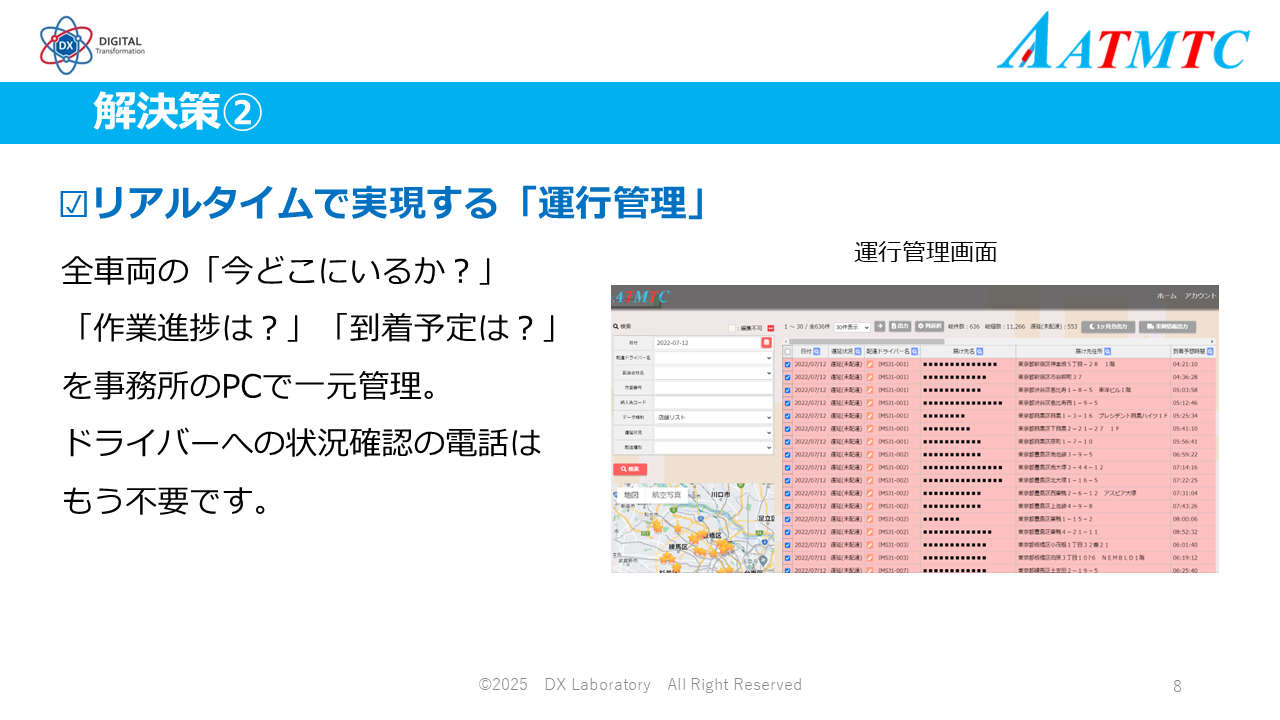Viewport: 1280px width, 720px height.
Task: Toggle the select-all checkbox in table header
Action: click(787, 352)
